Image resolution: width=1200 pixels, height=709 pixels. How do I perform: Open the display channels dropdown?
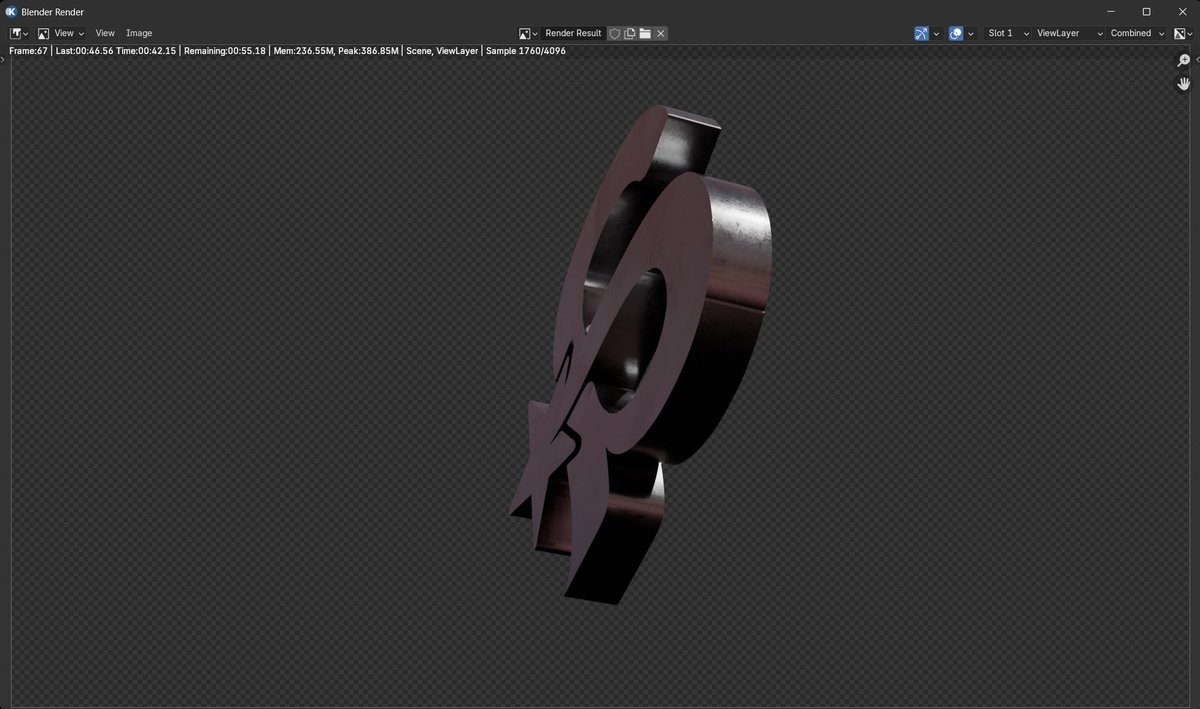coord(1183,33)
